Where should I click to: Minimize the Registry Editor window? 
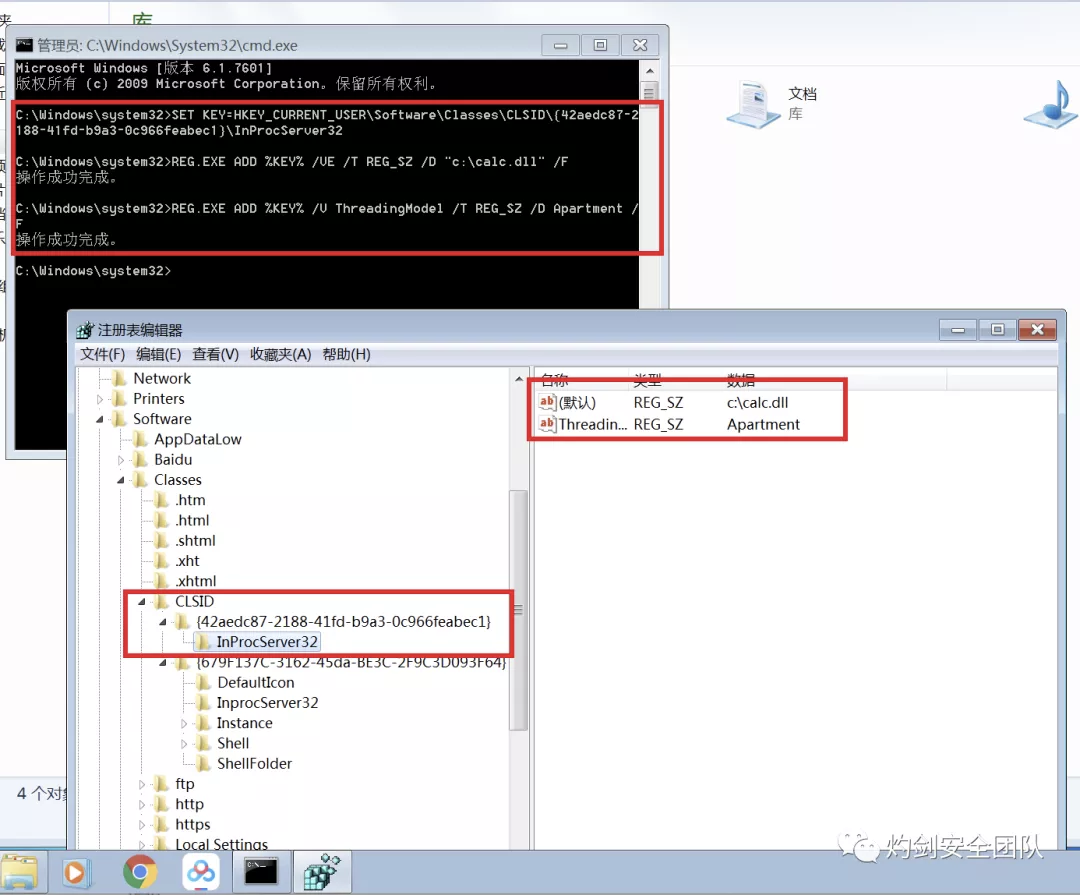(x=957, y=330)
